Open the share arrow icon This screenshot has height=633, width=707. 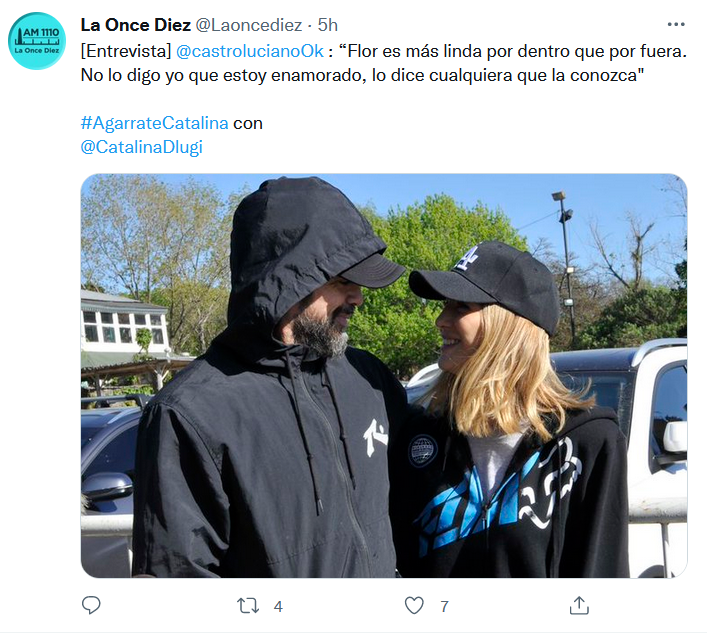[579, 605]
